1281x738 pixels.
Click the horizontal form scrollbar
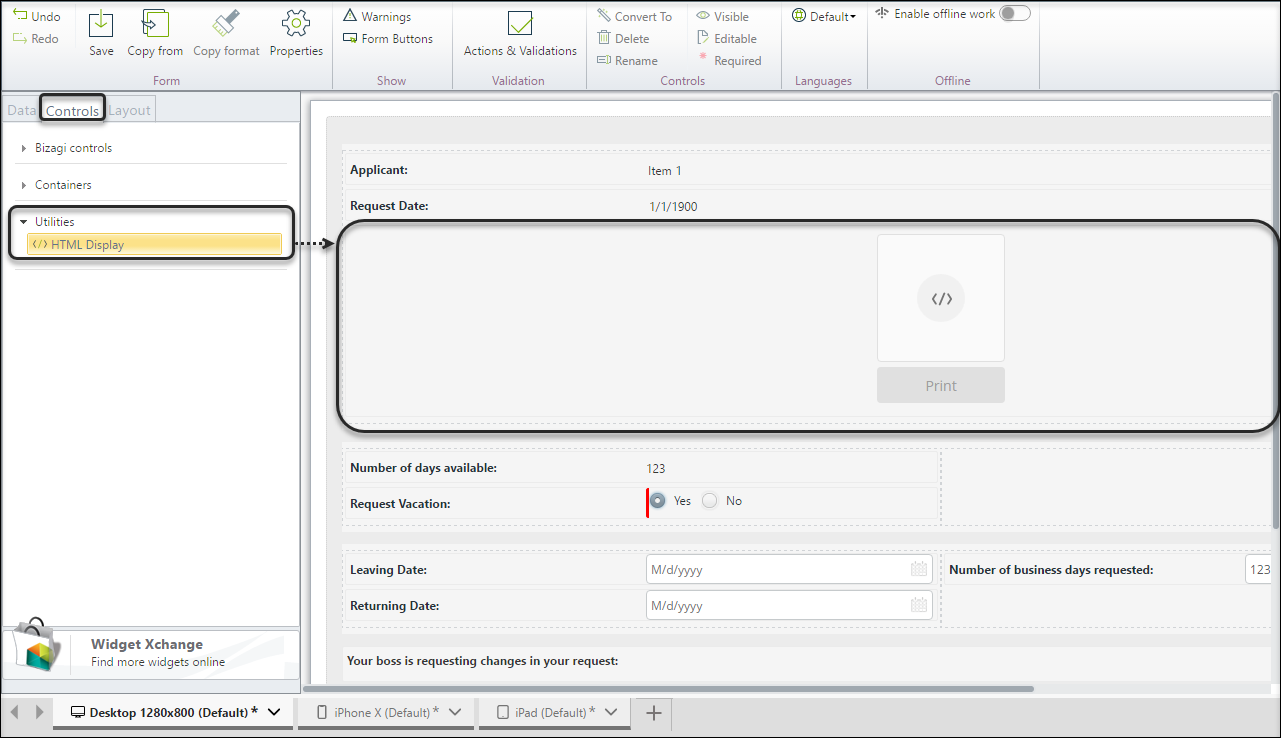668,688
